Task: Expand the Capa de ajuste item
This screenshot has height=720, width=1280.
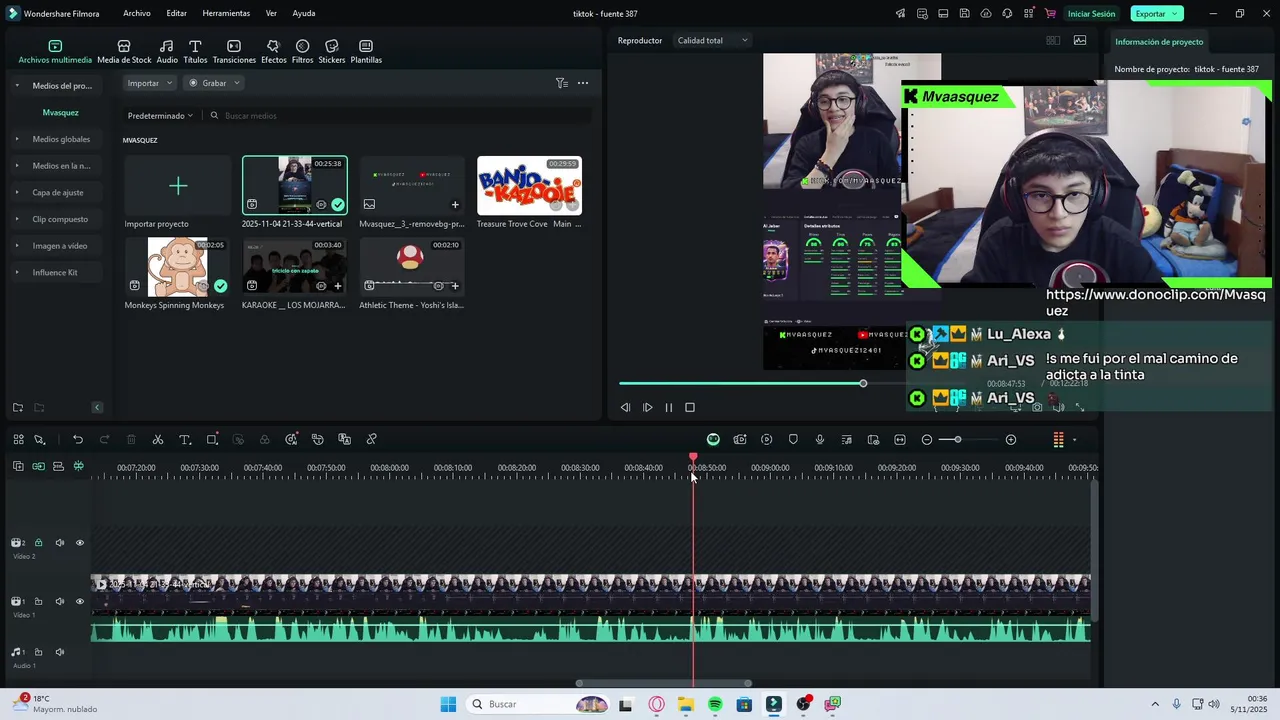Action: pos(16,192)
